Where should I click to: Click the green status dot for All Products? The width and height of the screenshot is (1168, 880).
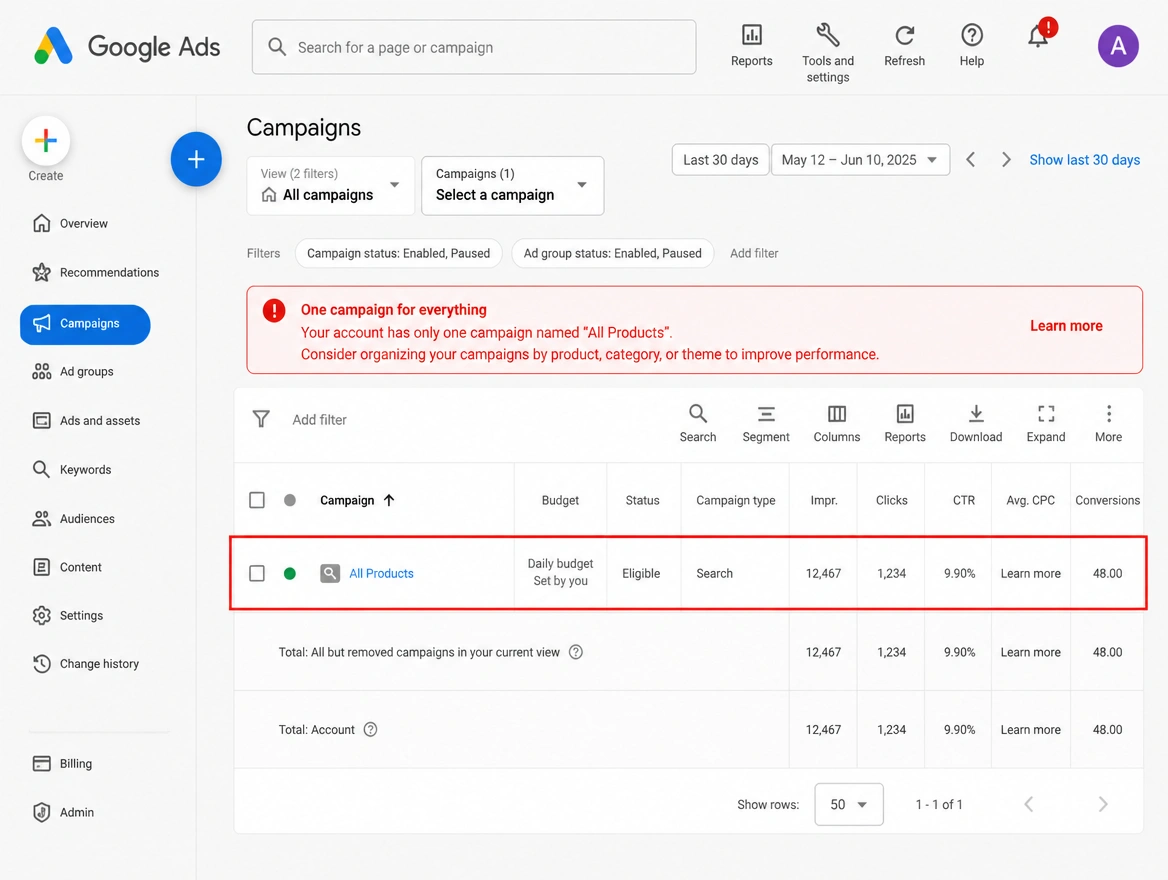click(290, 573)
